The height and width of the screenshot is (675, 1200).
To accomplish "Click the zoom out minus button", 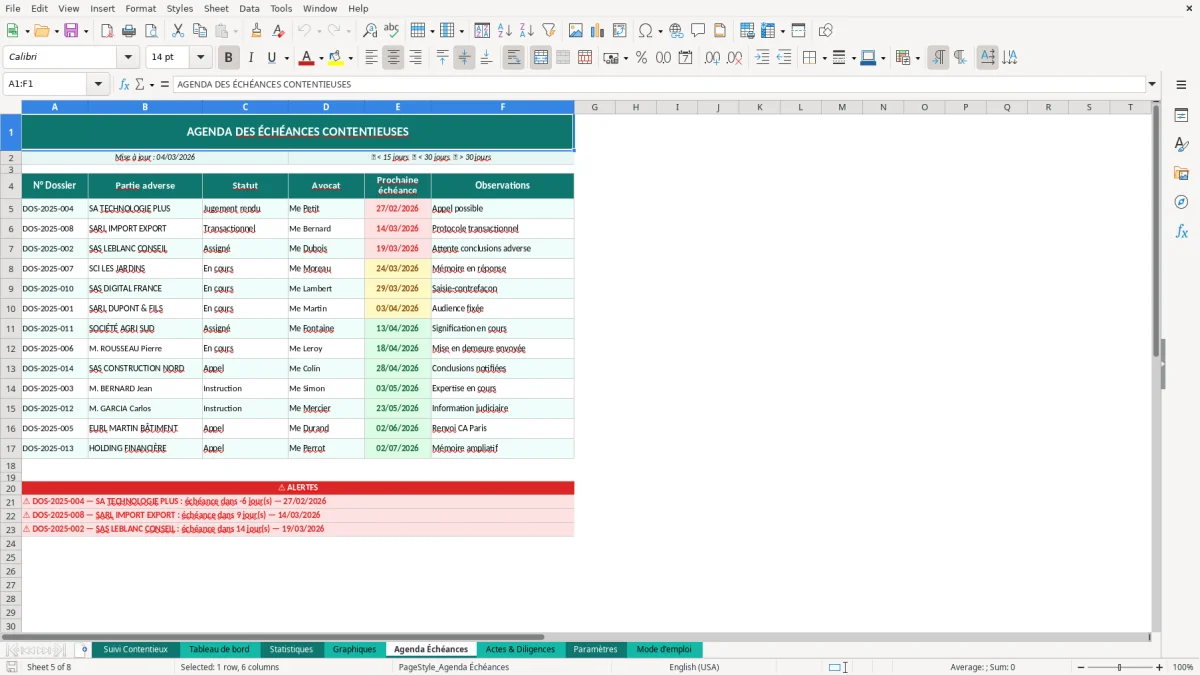I will click(x=1080, y=667).
